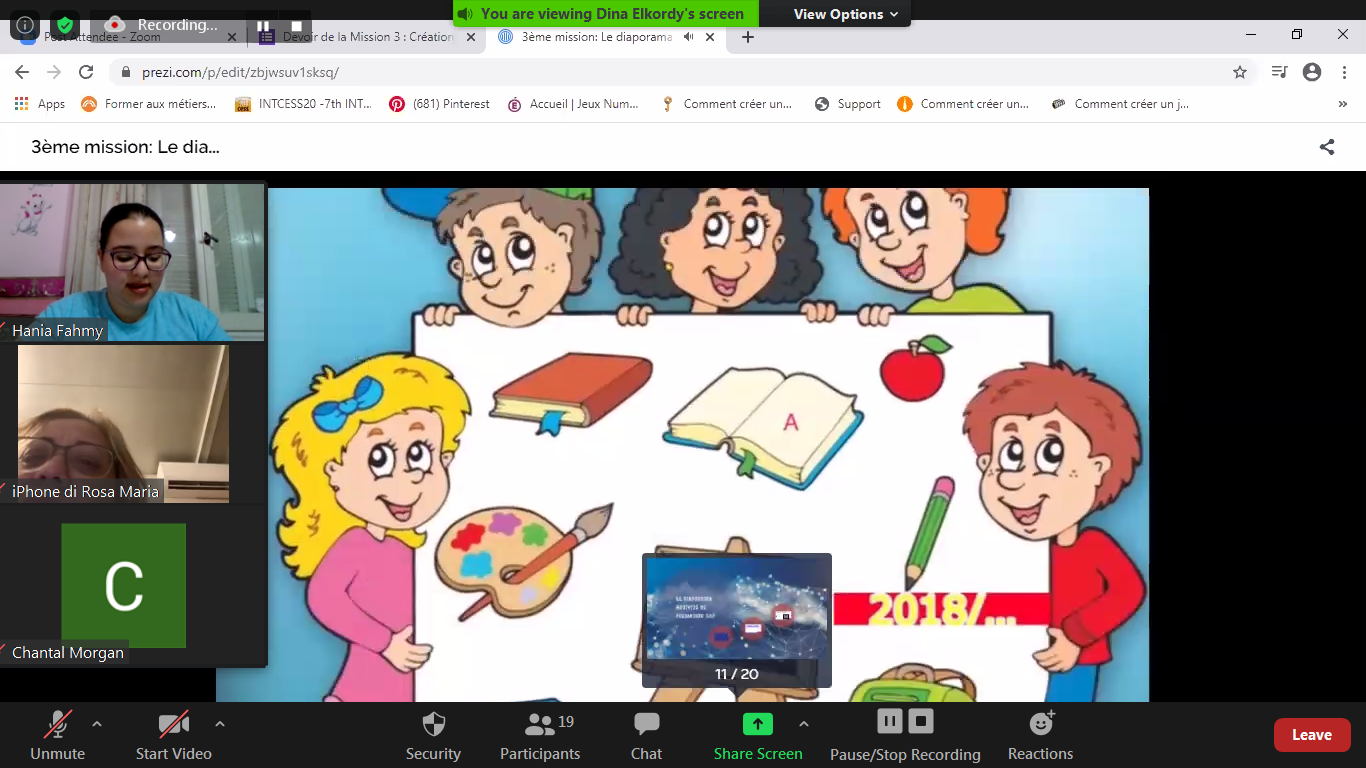Pause the recording in the top indicator
This screenshot has width=1366, height=768.
263,26
